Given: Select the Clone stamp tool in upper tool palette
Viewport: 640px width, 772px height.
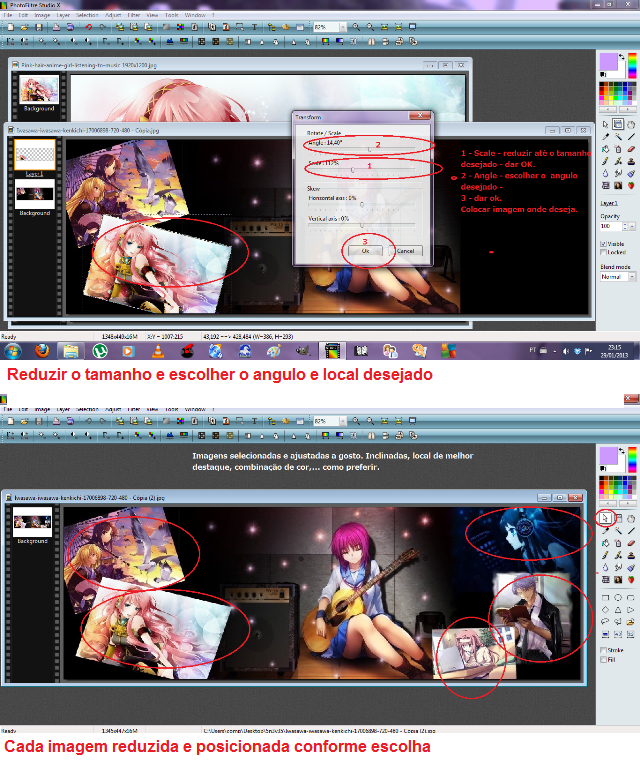Looking at the screenshot, I should click(x=631, y=161).
